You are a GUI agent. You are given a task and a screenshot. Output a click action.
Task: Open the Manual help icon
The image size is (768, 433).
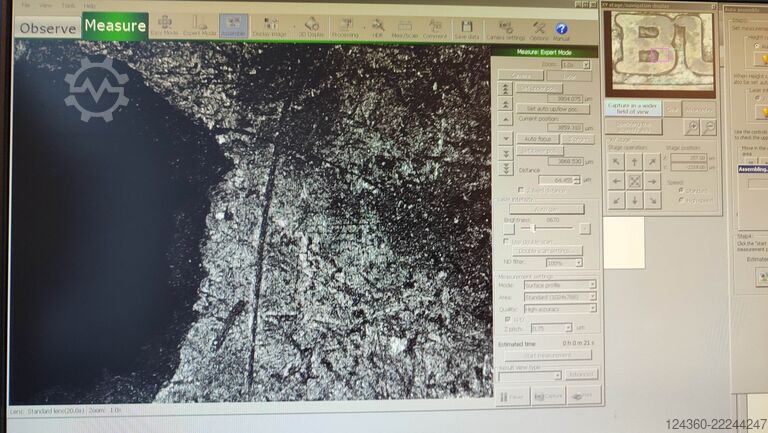561,31
